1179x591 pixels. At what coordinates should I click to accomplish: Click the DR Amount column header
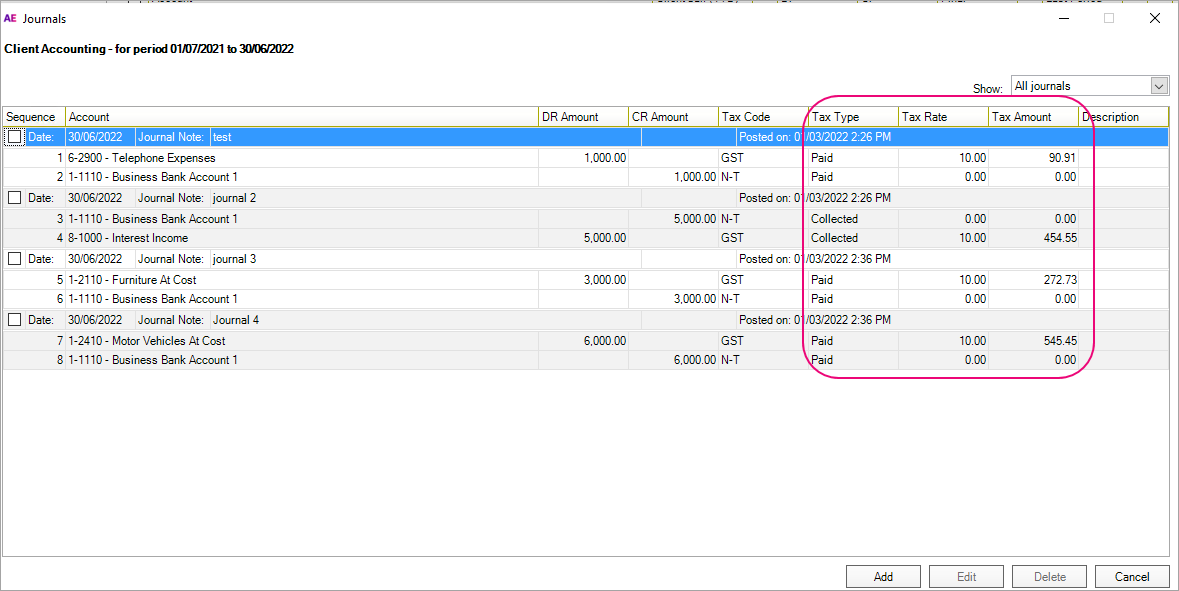coord(583,117)
